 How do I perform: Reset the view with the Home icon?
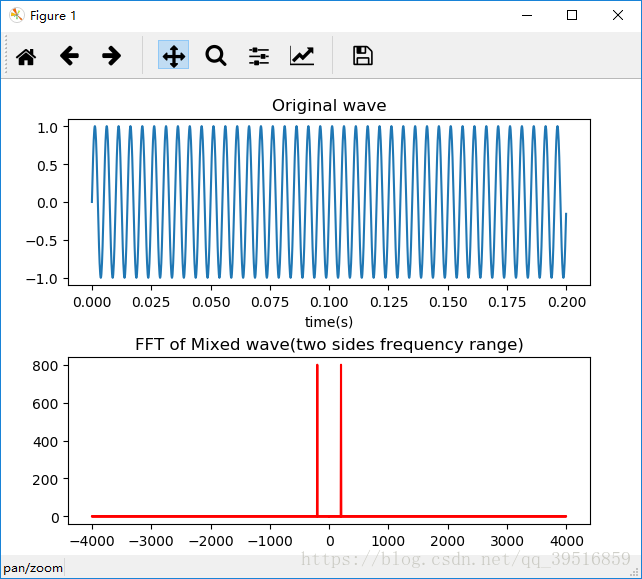point(26,56)
